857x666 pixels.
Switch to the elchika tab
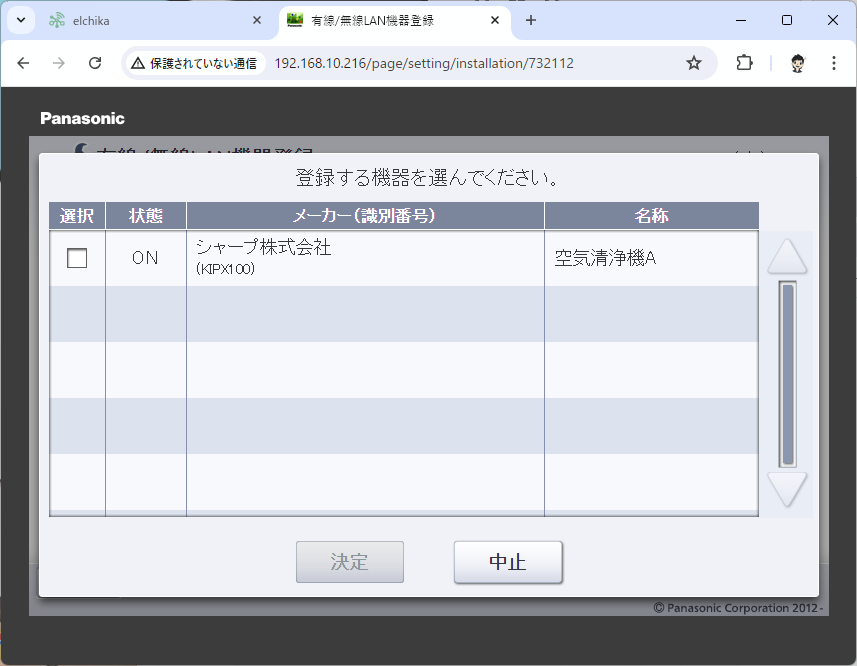click(x=140, y=20)
